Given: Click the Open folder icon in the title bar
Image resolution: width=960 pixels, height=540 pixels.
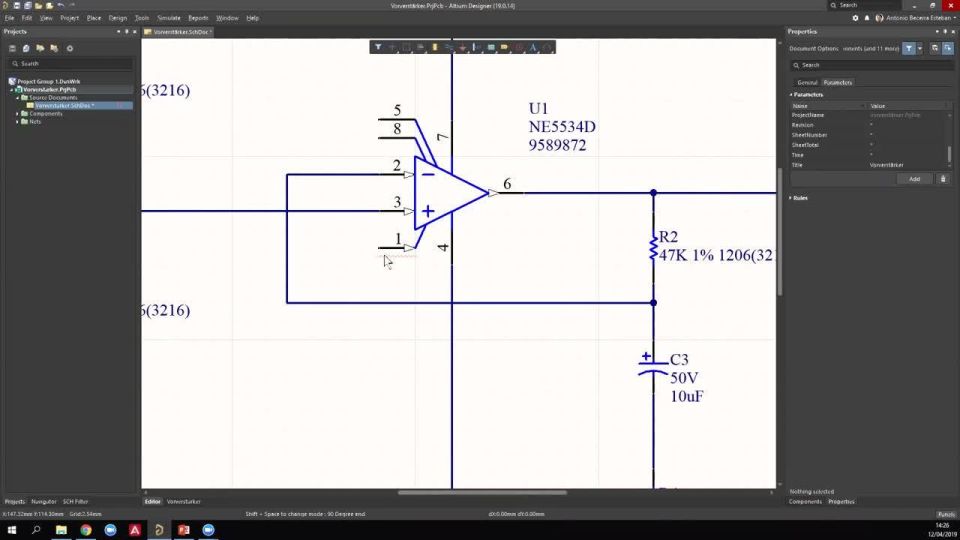Looking at the screenshot, I should (39, 6).
